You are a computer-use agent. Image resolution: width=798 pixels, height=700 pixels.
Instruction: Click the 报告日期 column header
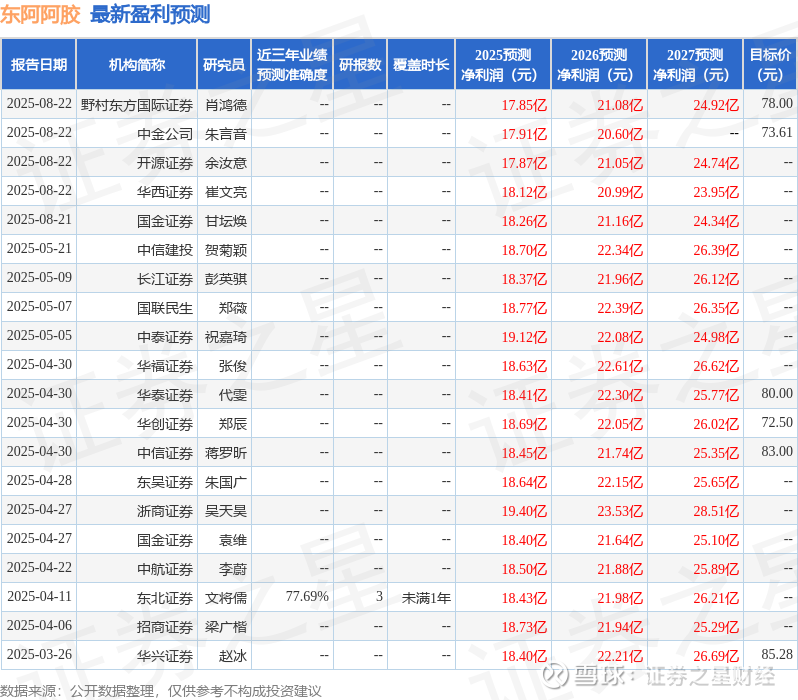click(x=39, y=65)
